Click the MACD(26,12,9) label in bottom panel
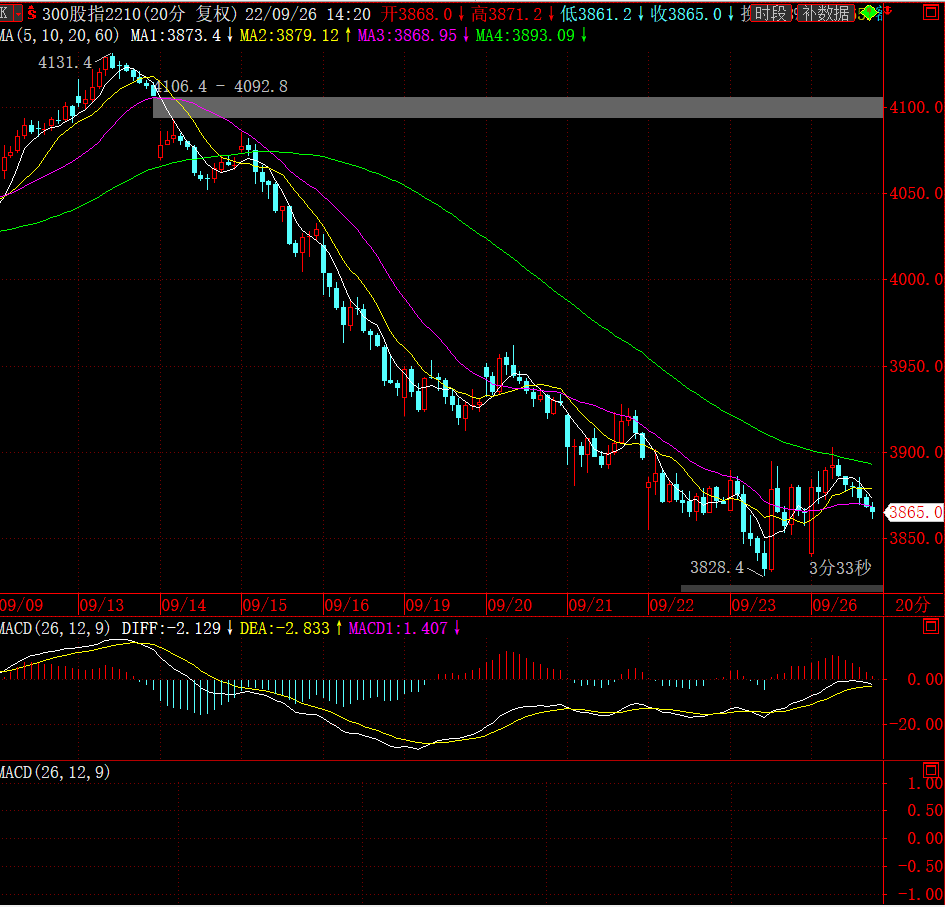The image size is (945, 907). pos(55,772)
